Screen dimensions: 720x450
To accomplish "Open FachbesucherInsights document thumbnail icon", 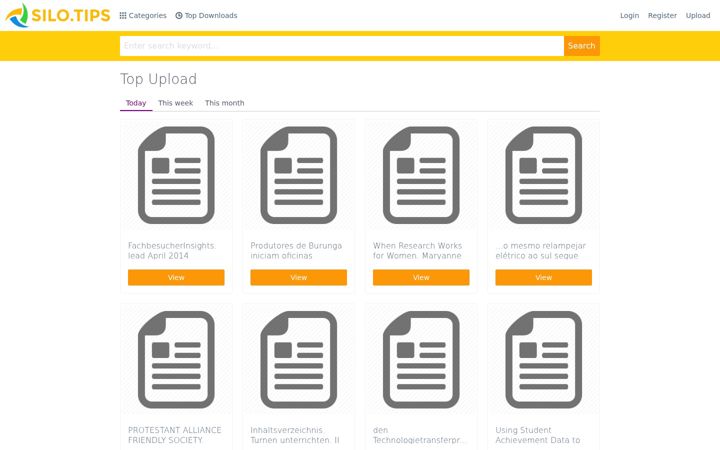I will coord(176,175).
